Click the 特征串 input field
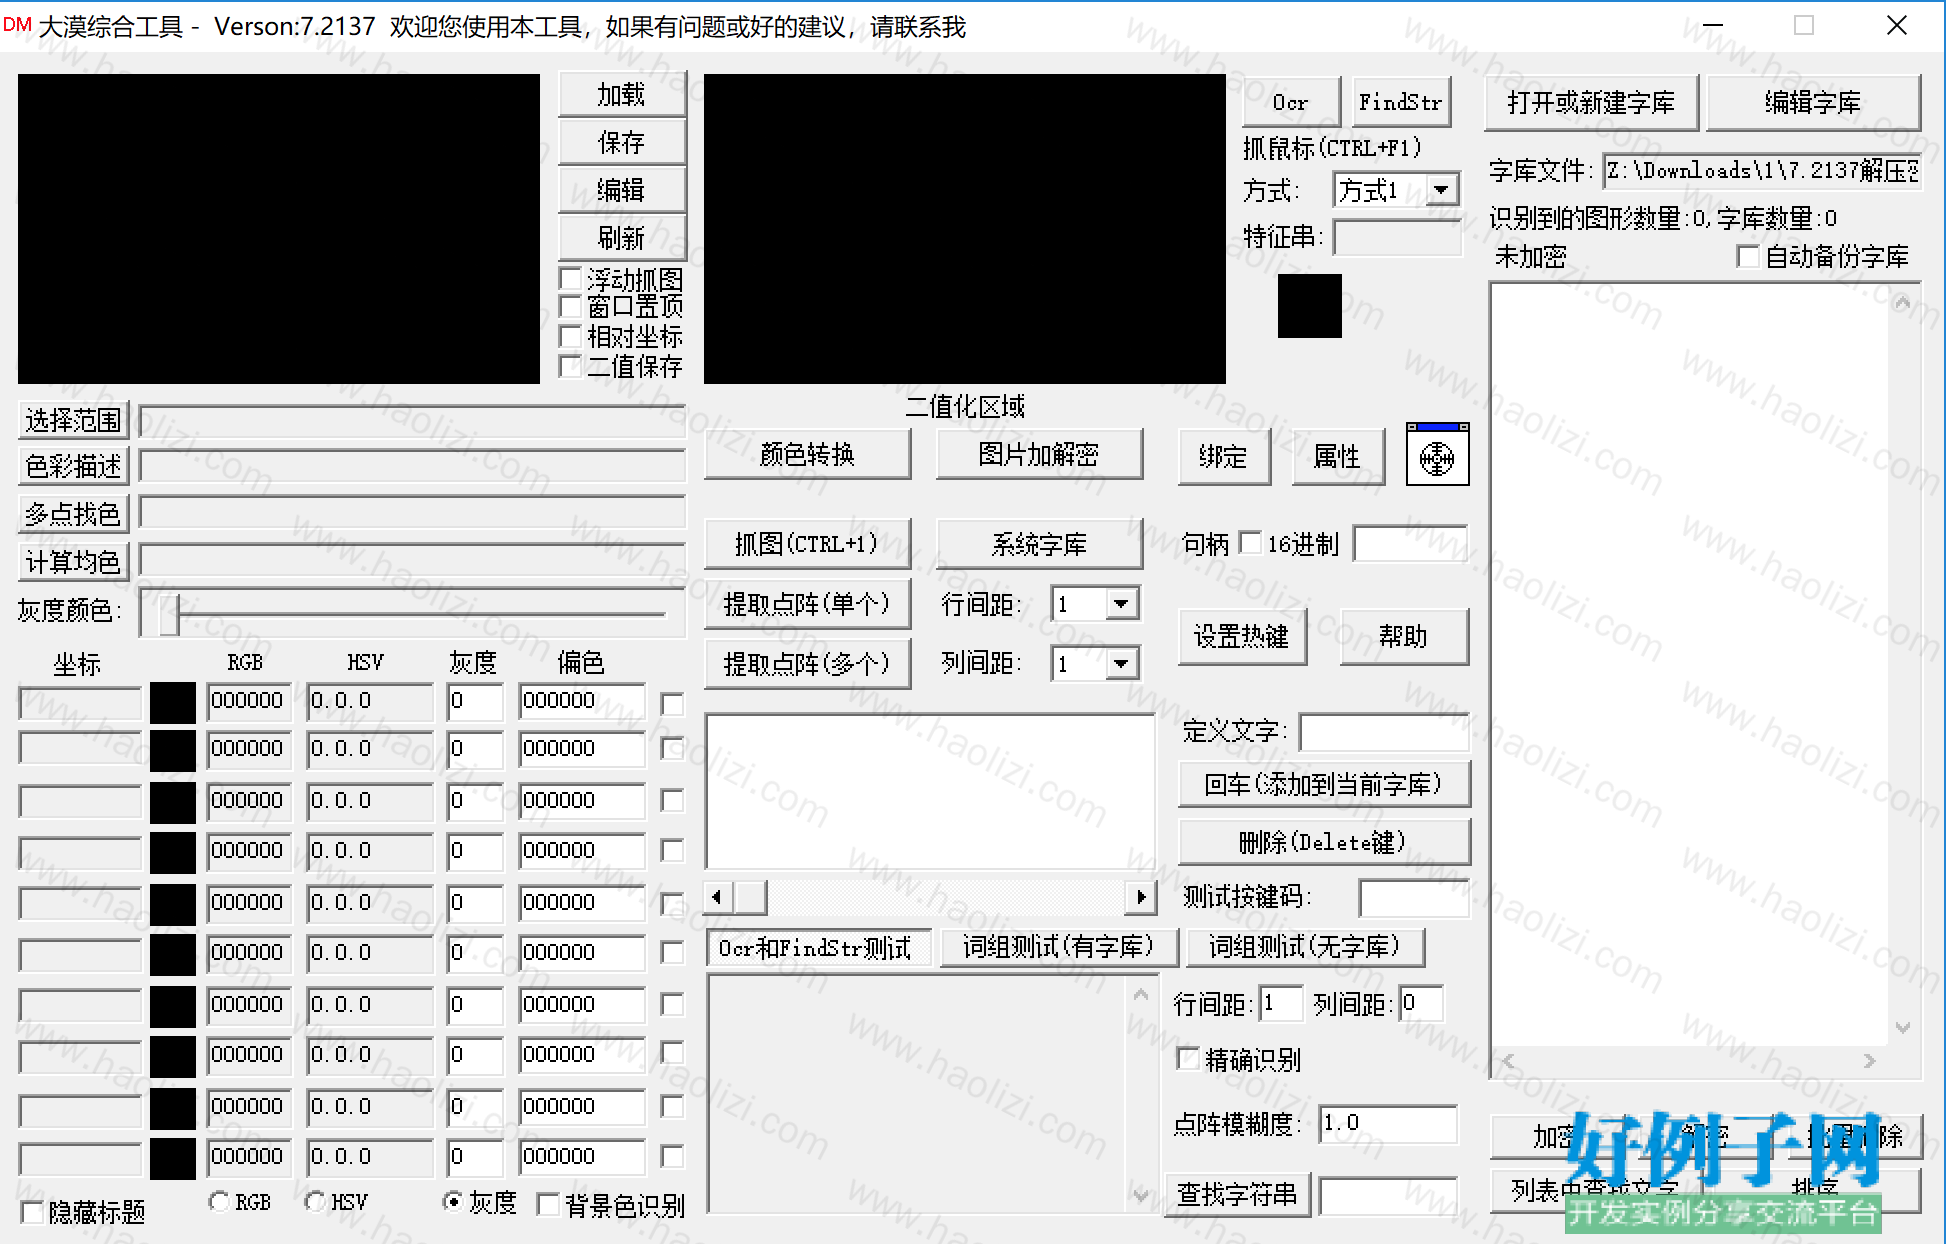The height and width of the screenshot is (1244, 1946). tap(1398, 237)
